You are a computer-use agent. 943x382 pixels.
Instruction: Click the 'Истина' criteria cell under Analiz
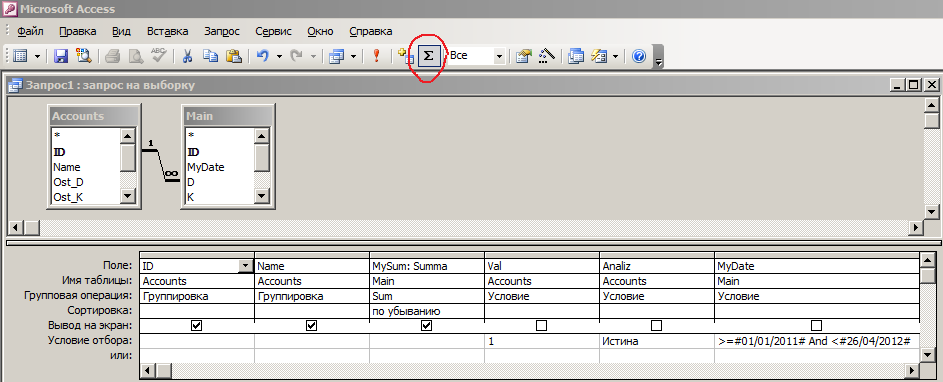[x=657, y=341]
